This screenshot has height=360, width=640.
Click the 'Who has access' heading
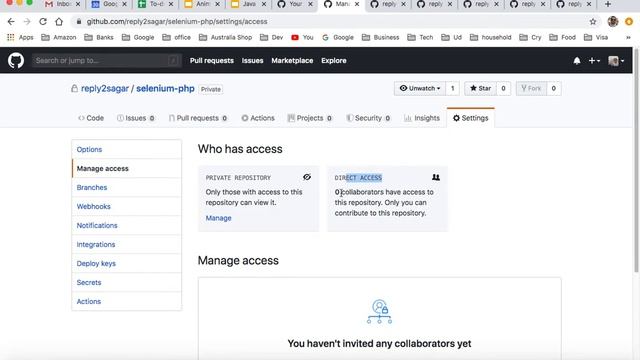(x=240, y=149)
